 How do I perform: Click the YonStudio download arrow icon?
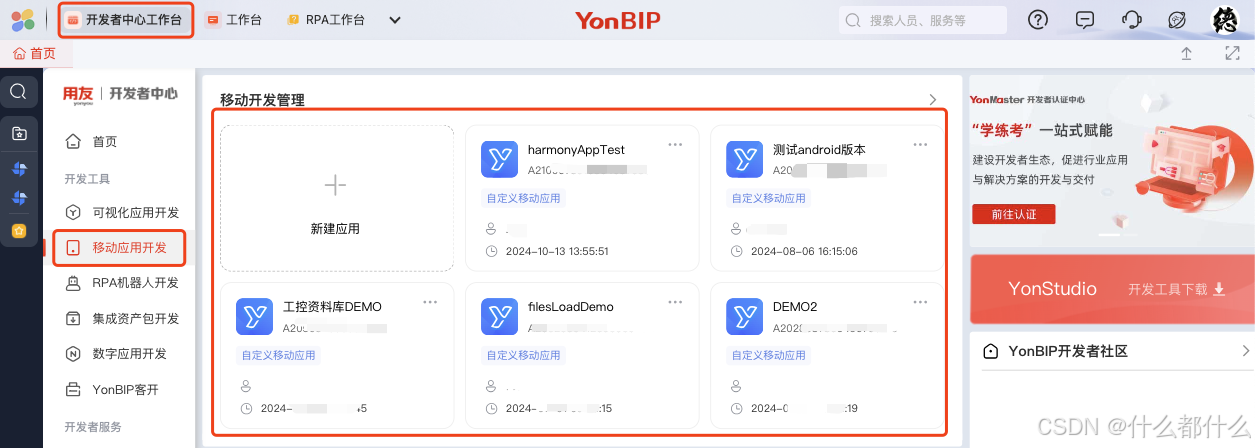pos(1219,289)
